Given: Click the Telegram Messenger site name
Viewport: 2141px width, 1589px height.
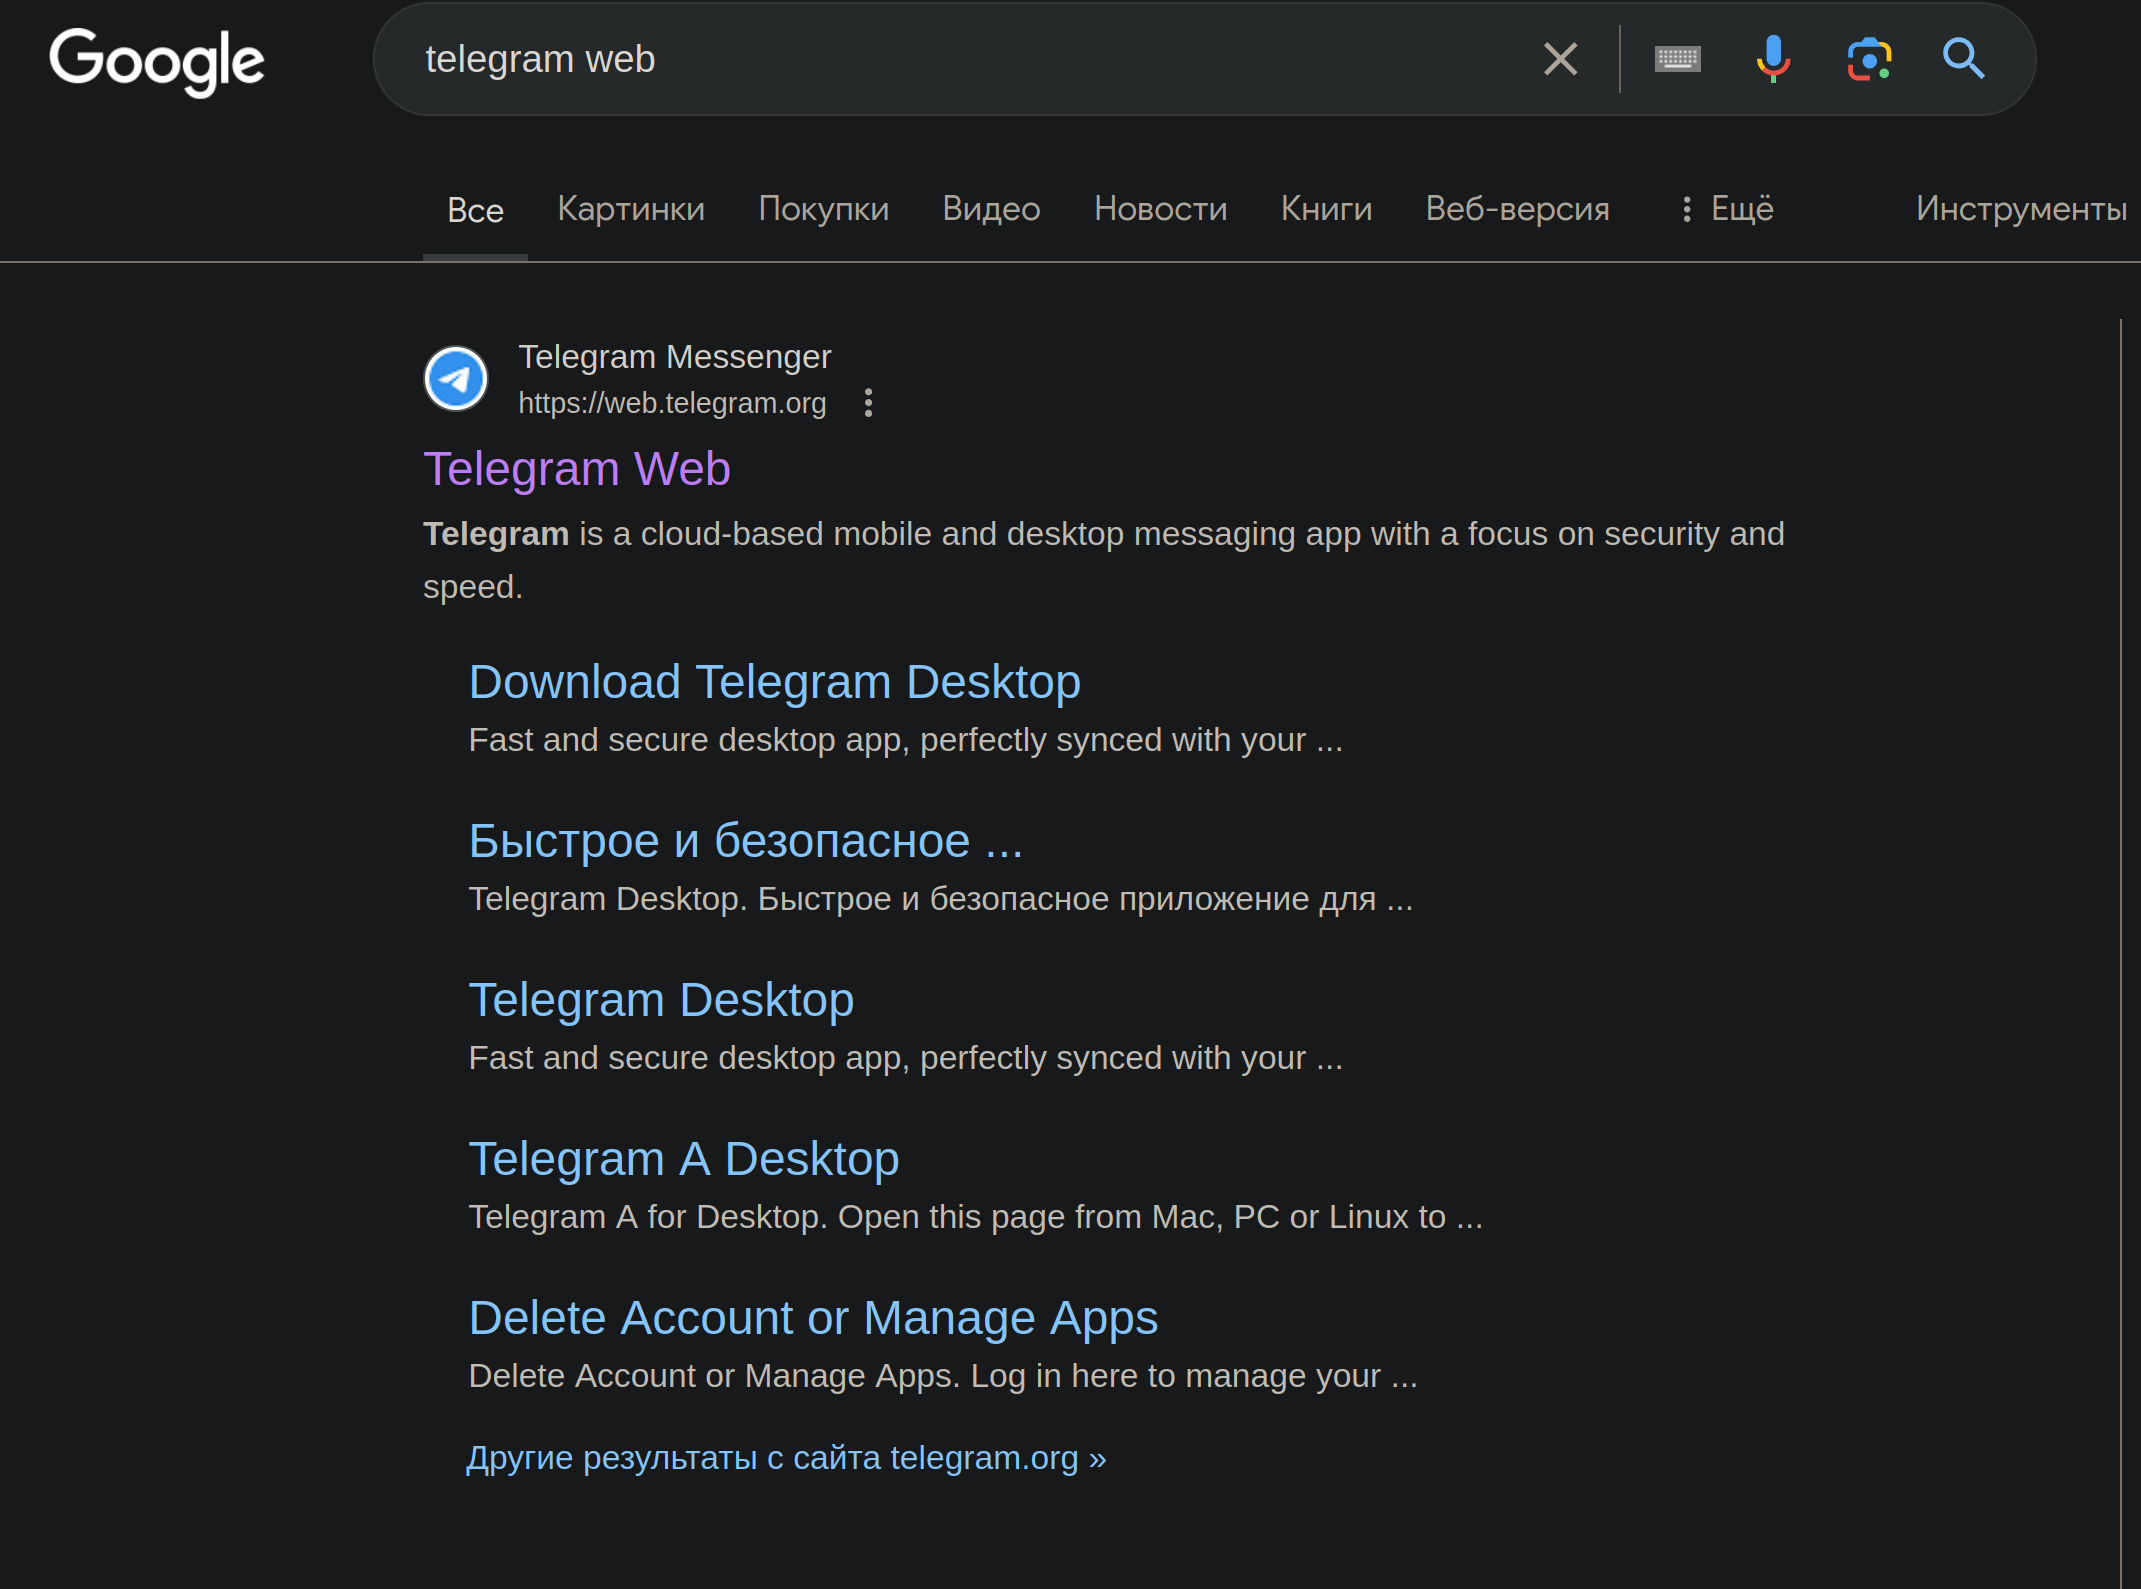Looking at the screenshot, I should 675,357.
